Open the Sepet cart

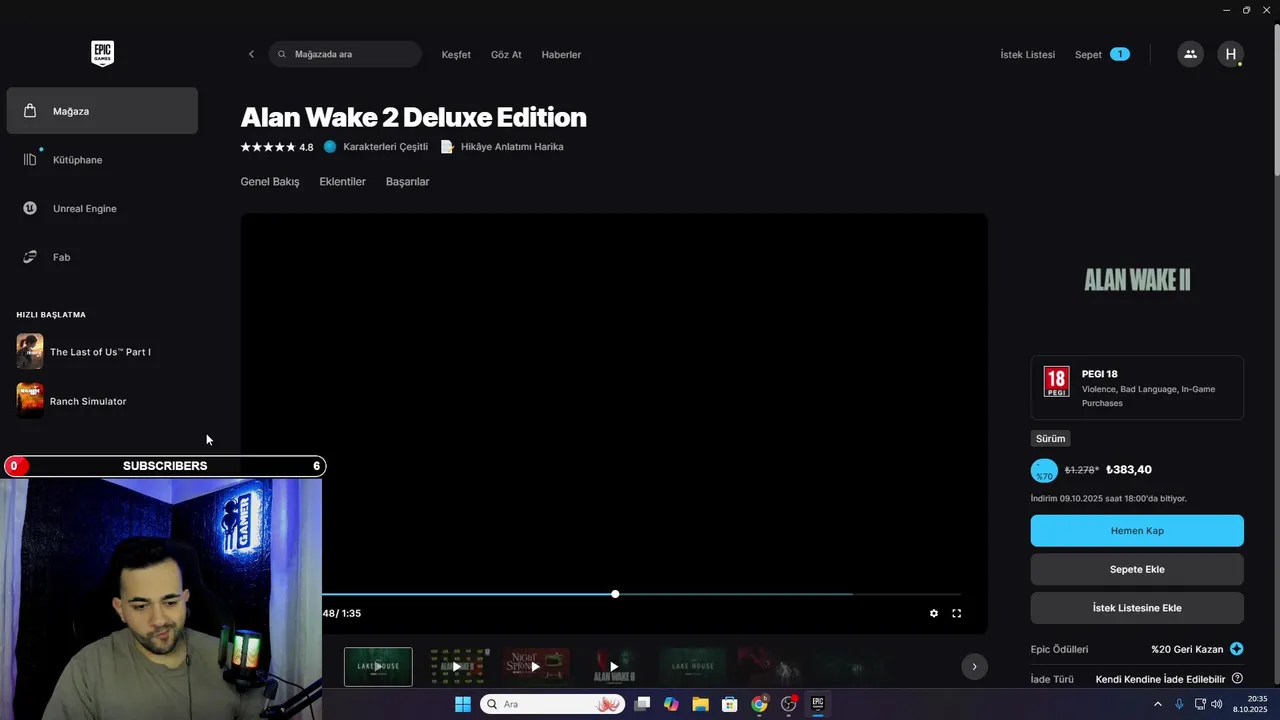1102,54
